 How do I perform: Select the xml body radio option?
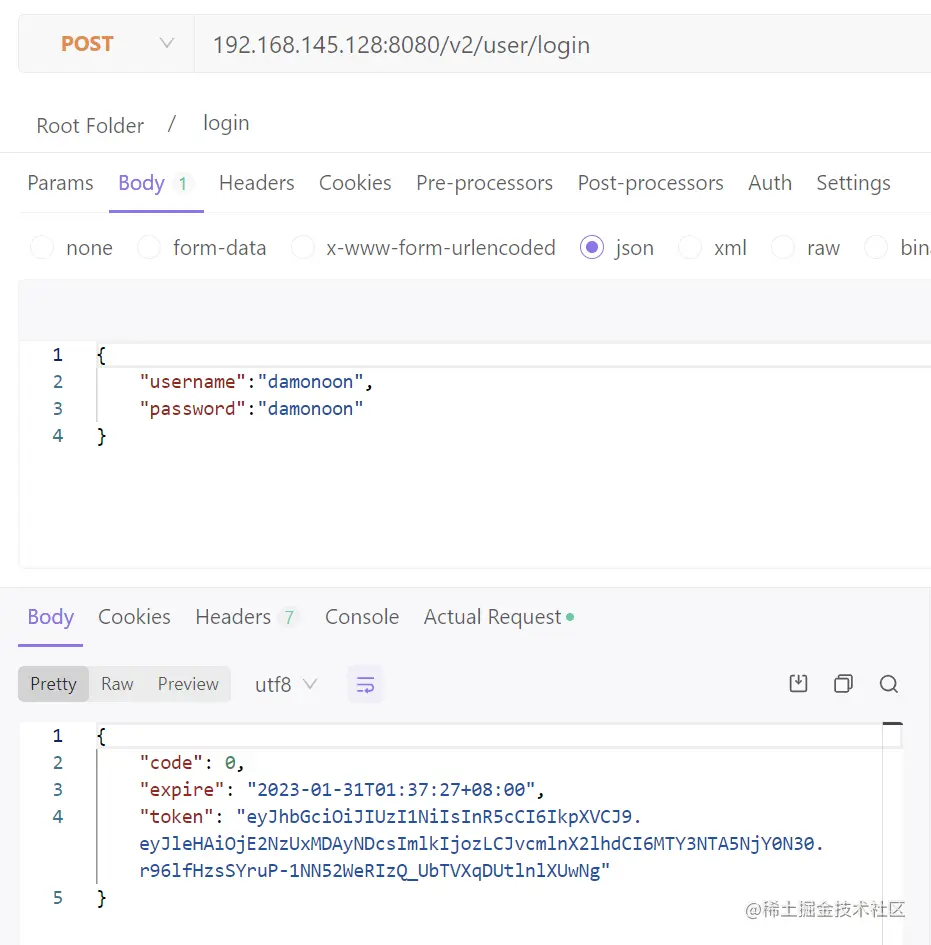[x=690, y=248]
